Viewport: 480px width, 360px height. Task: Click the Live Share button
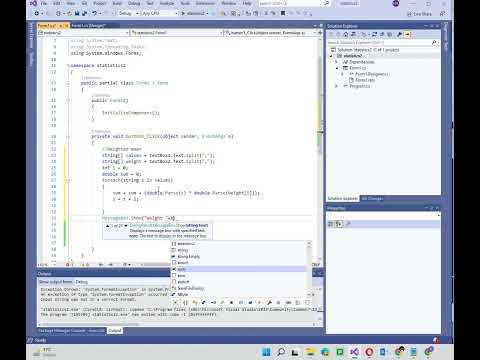419,14
